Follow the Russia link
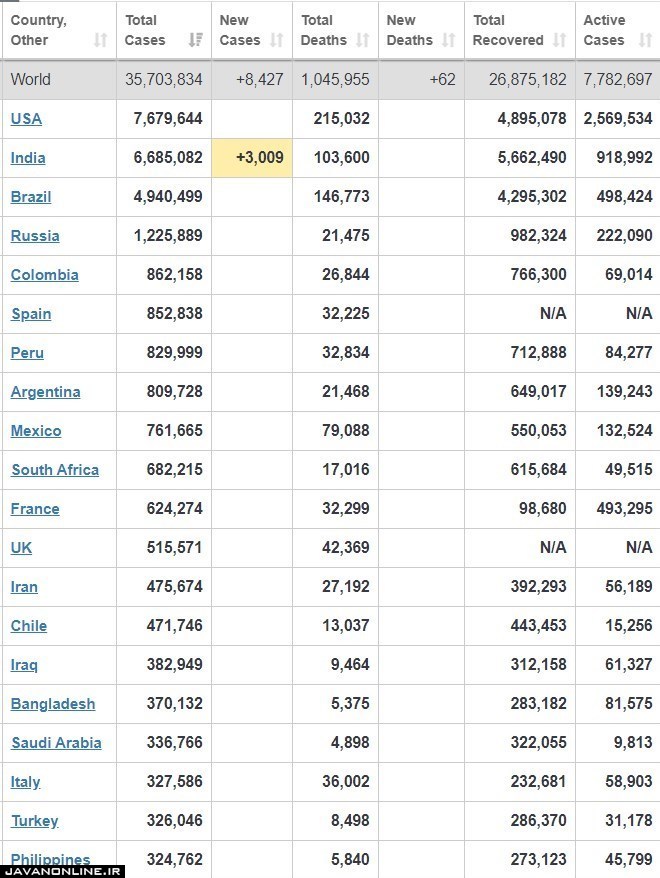The width and height of the screenshot is (660, 878). point(35,236)
